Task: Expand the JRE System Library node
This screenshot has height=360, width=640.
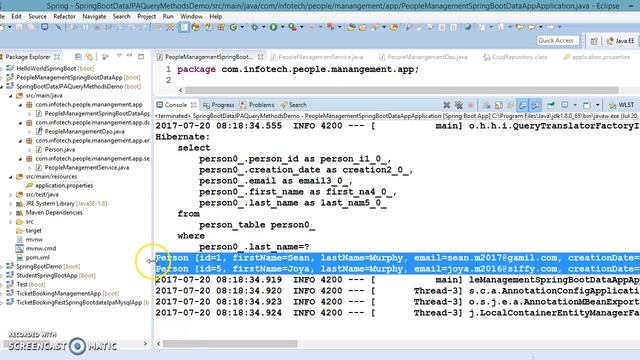Action: (11, 204)
